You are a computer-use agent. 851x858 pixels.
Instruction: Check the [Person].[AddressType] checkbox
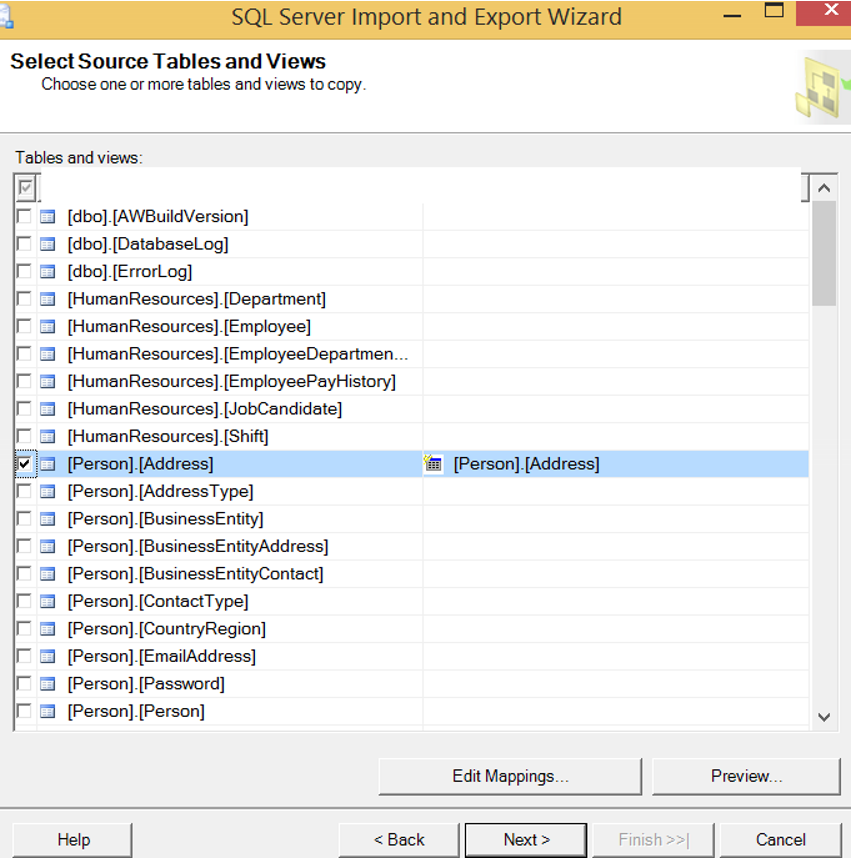[x=24, y=491]
